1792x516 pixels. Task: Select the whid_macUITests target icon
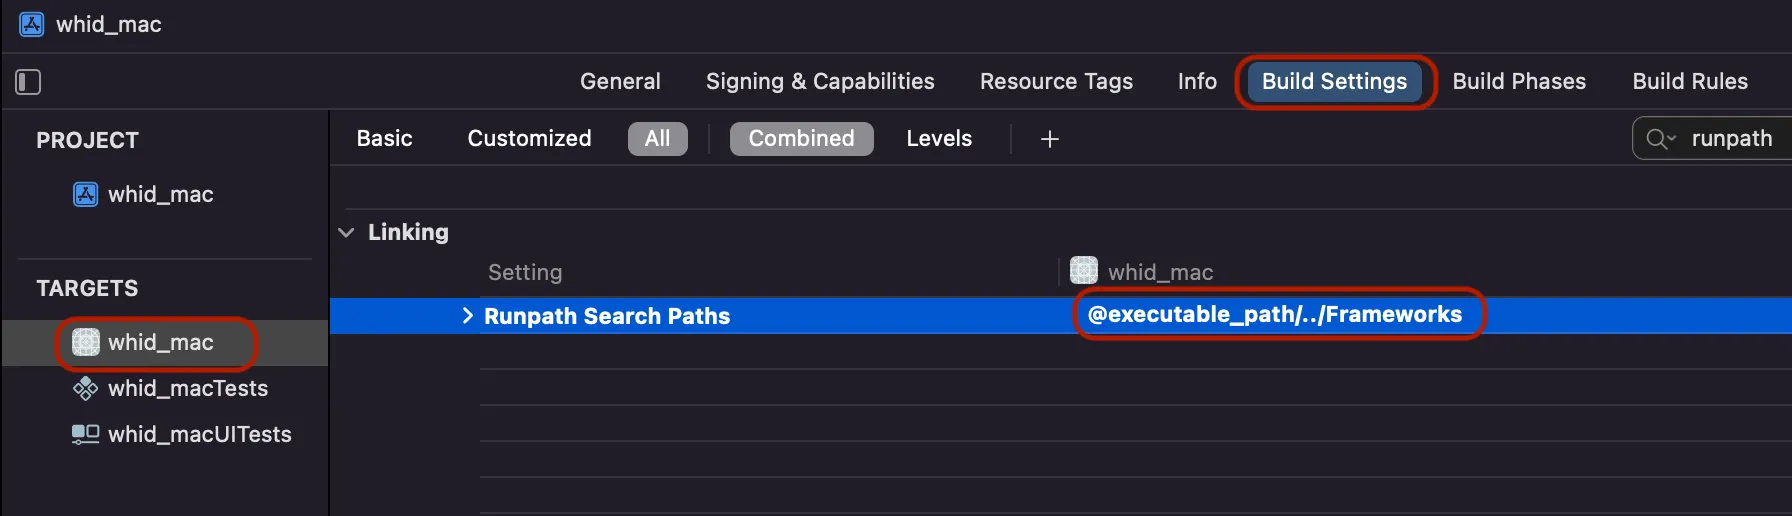[x=86, y=434]
